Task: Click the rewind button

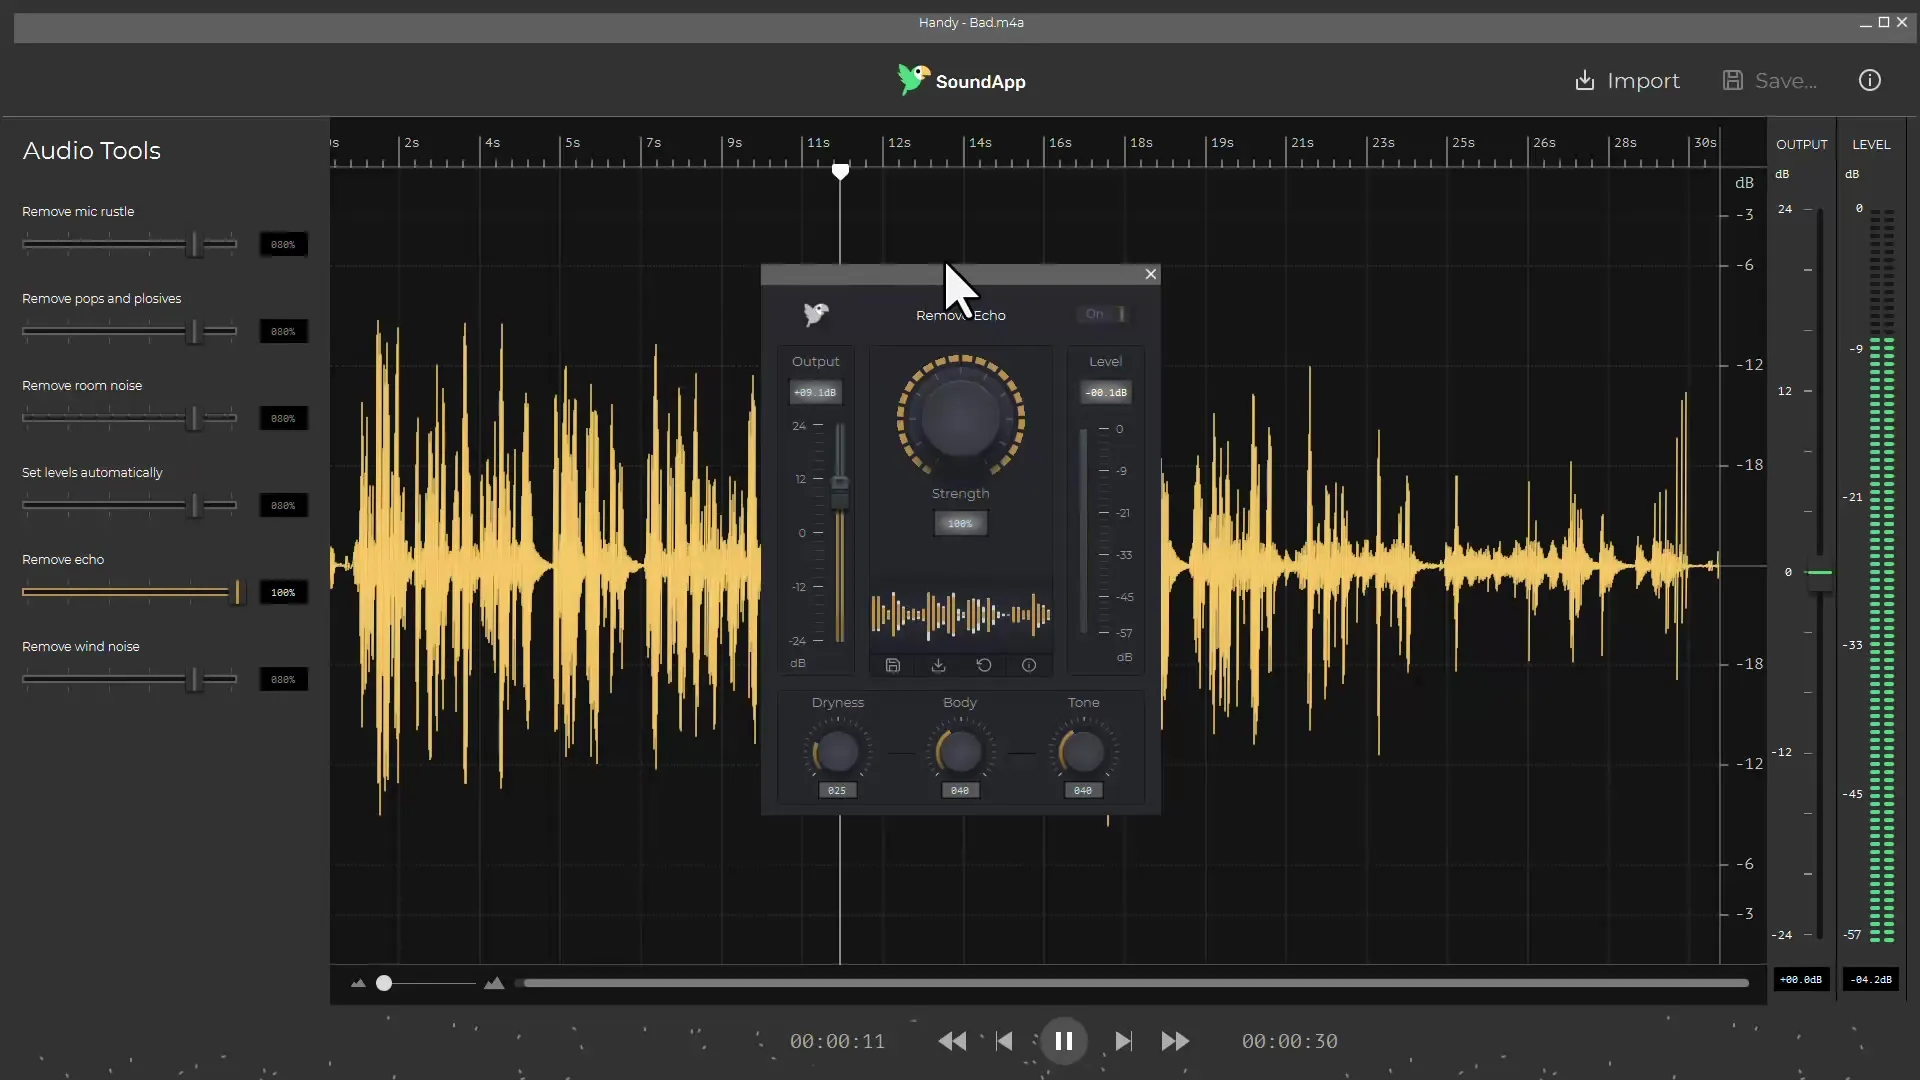Action: (952, 1041)
